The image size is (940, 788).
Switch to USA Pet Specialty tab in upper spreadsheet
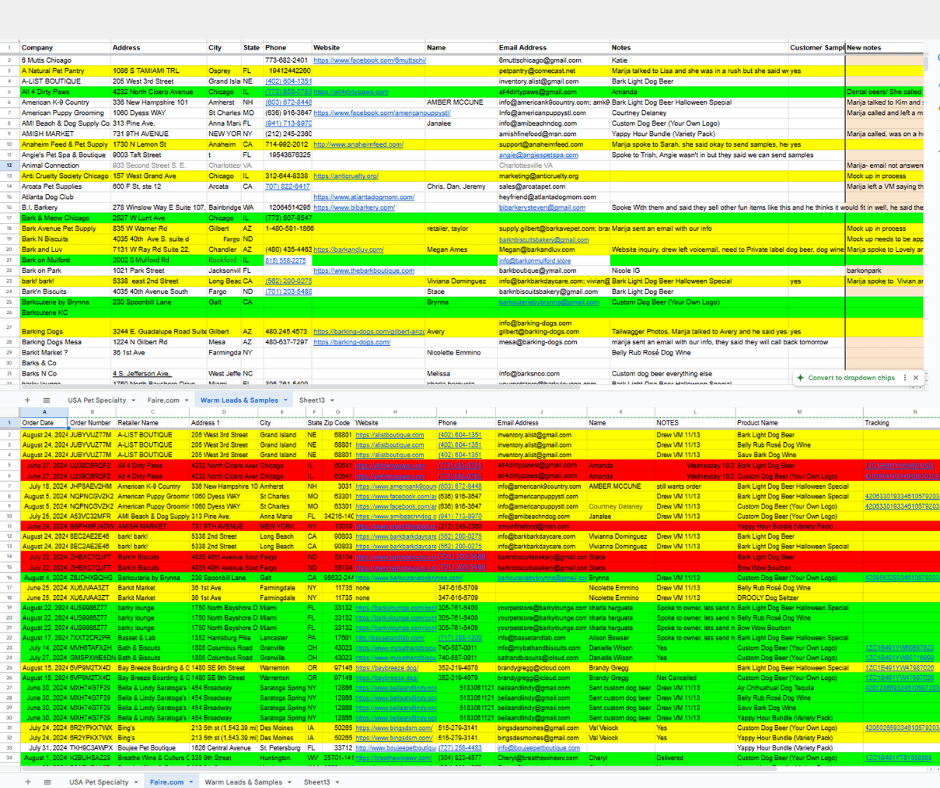point(97,400)
